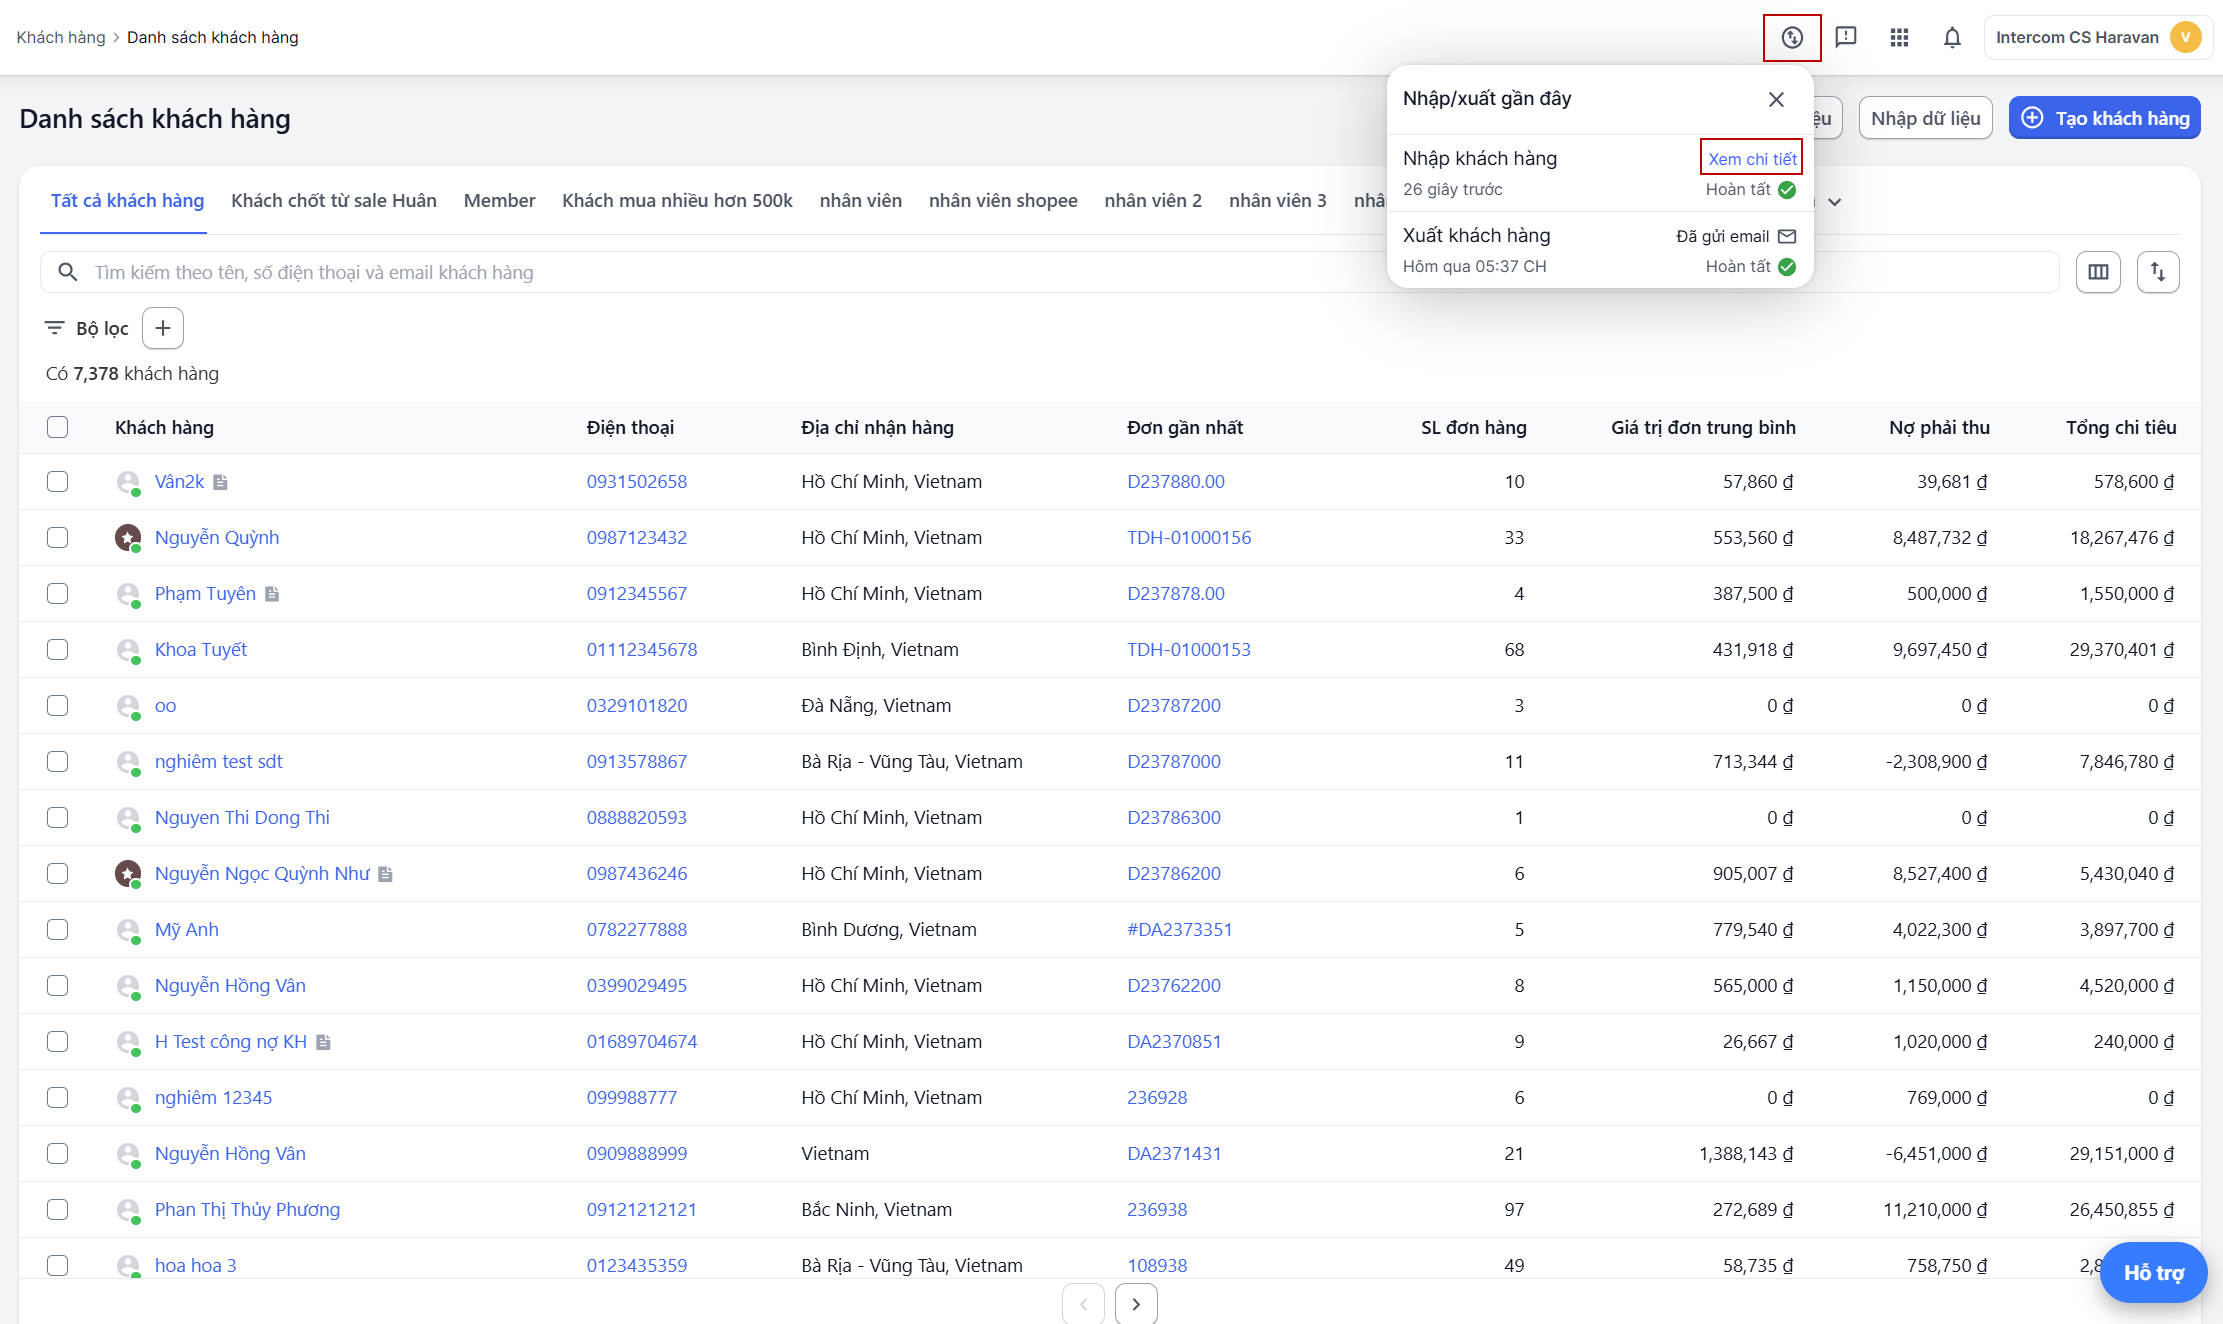The image size is (2223, 1324).
Task: Close the Nhập/xuất gần đây popup
Action: click(1775, 99)
